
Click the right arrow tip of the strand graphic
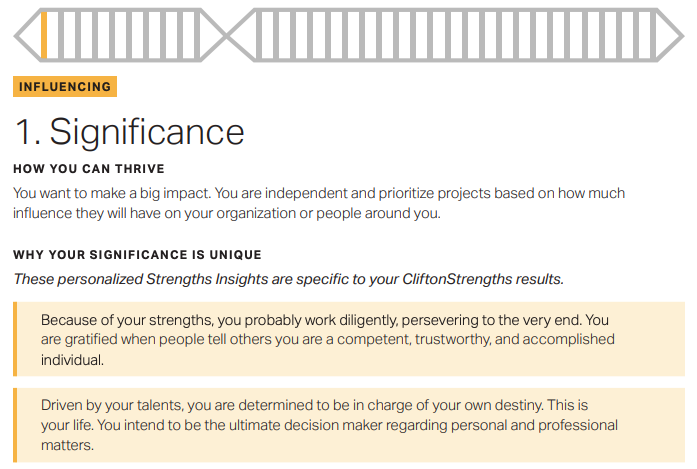pos(680,35)
